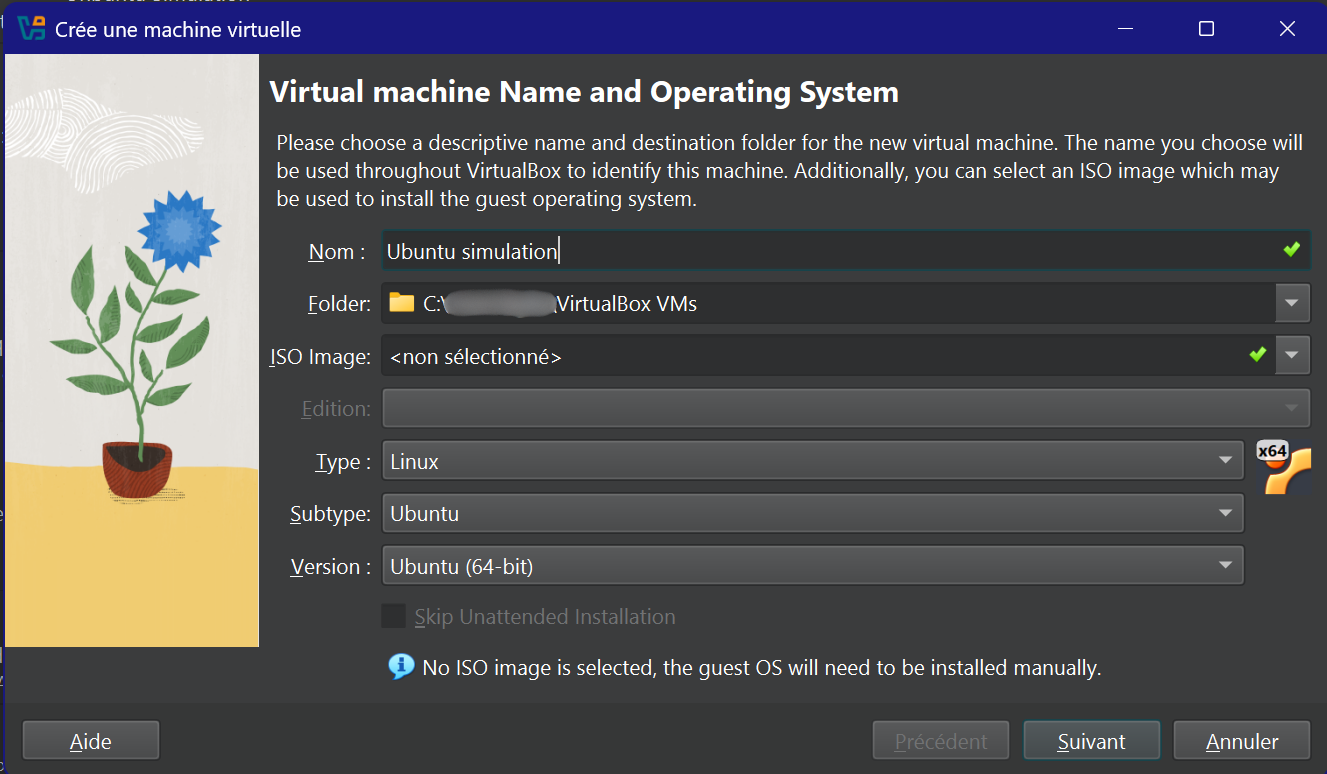Open the Edition dropdown
The image size is (1327, 774).
click(1292, 408)
